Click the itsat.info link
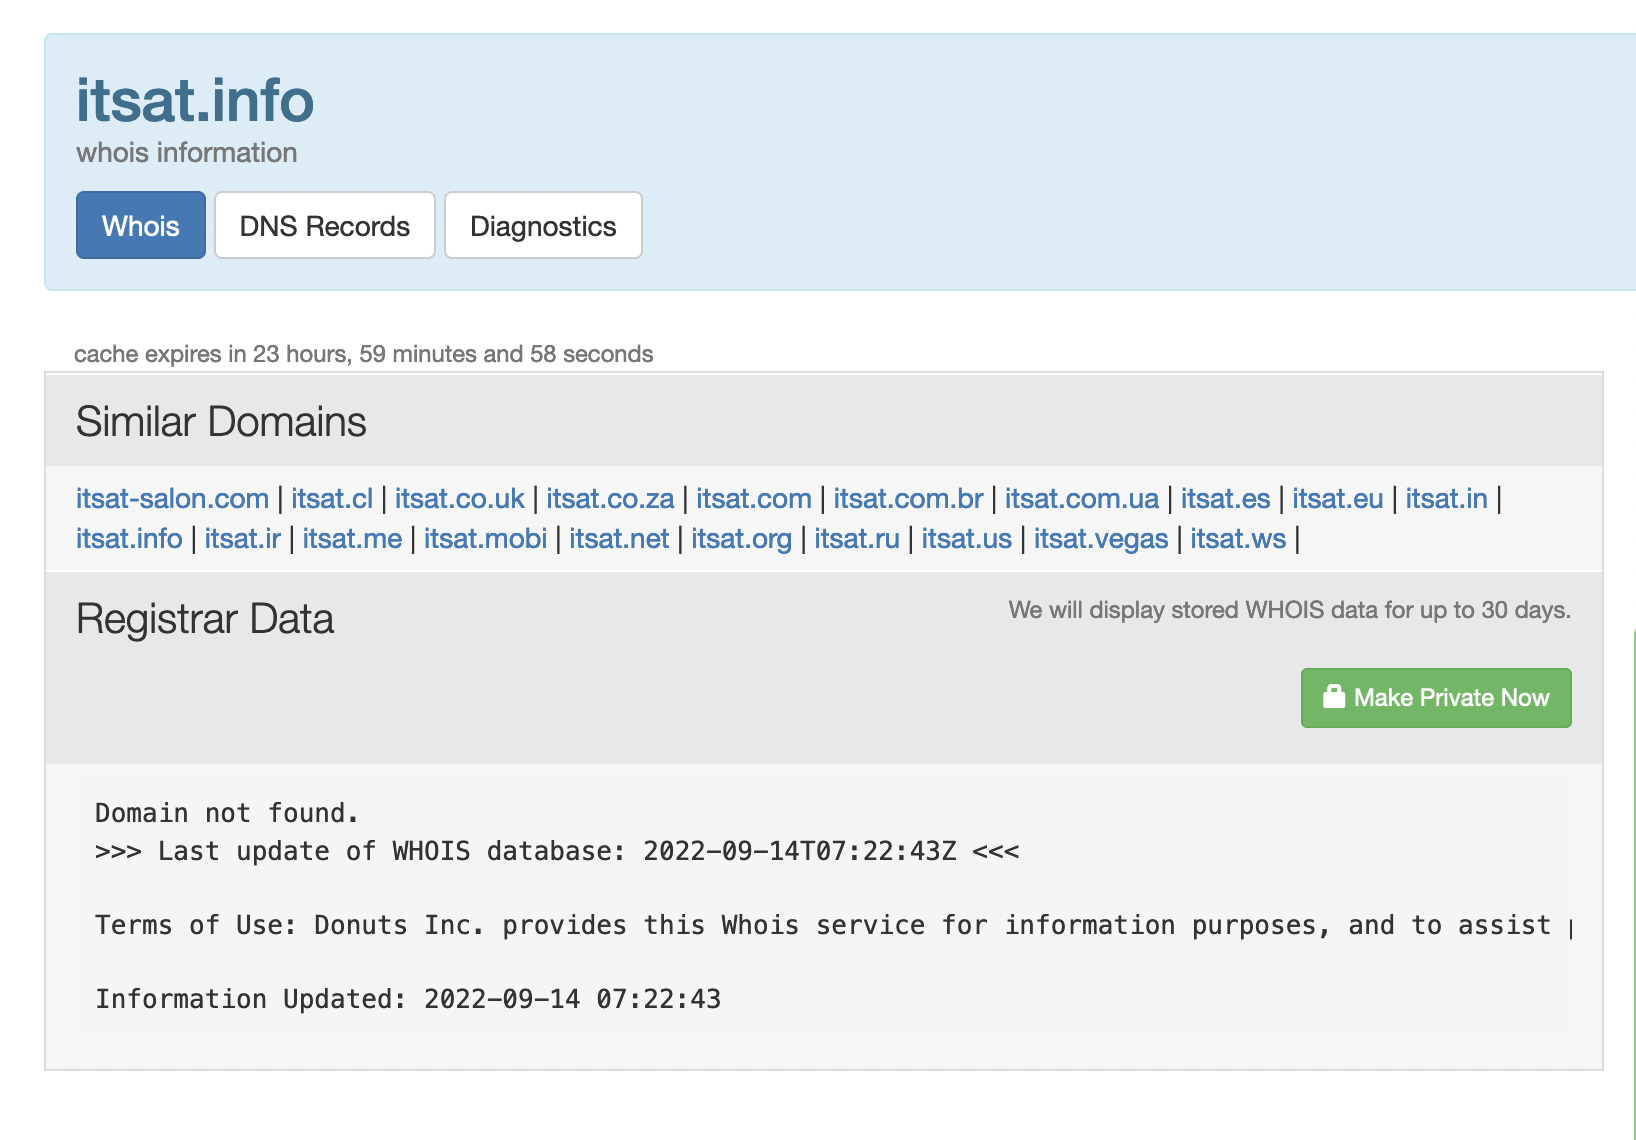Viewport: 1636px width, 1140px height. click(x=129, y=538)
